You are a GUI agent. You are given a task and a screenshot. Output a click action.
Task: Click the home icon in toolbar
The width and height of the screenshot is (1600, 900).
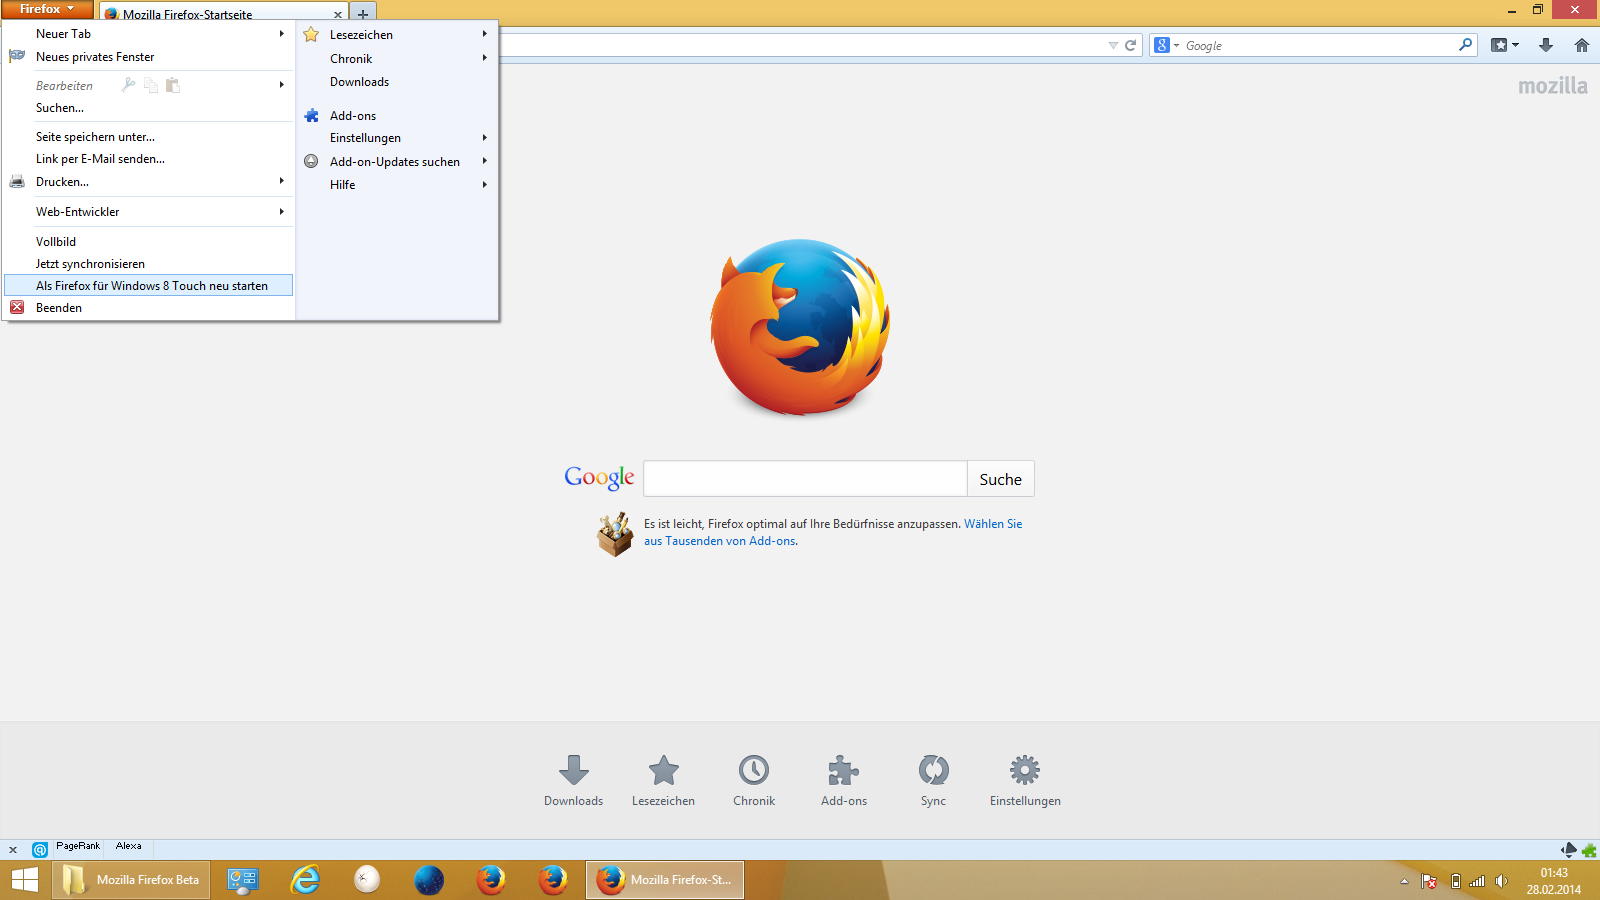(x=1581, y=45)
